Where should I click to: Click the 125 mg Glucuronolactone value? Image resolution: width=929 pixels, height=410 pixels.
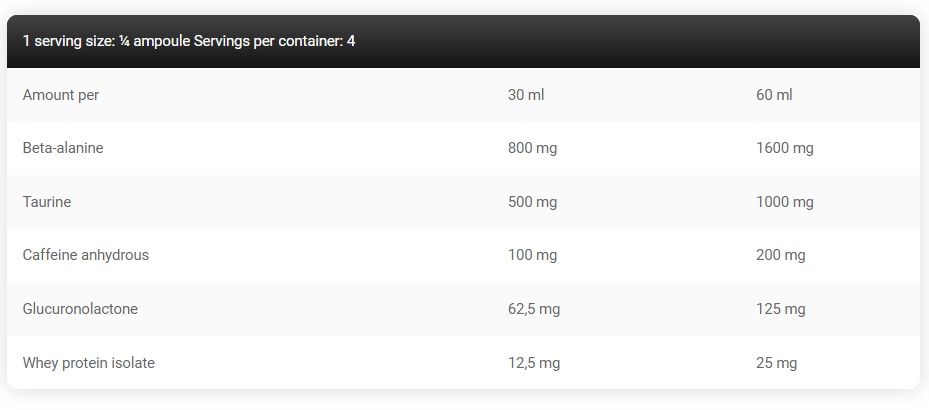(x=781, y=309)
